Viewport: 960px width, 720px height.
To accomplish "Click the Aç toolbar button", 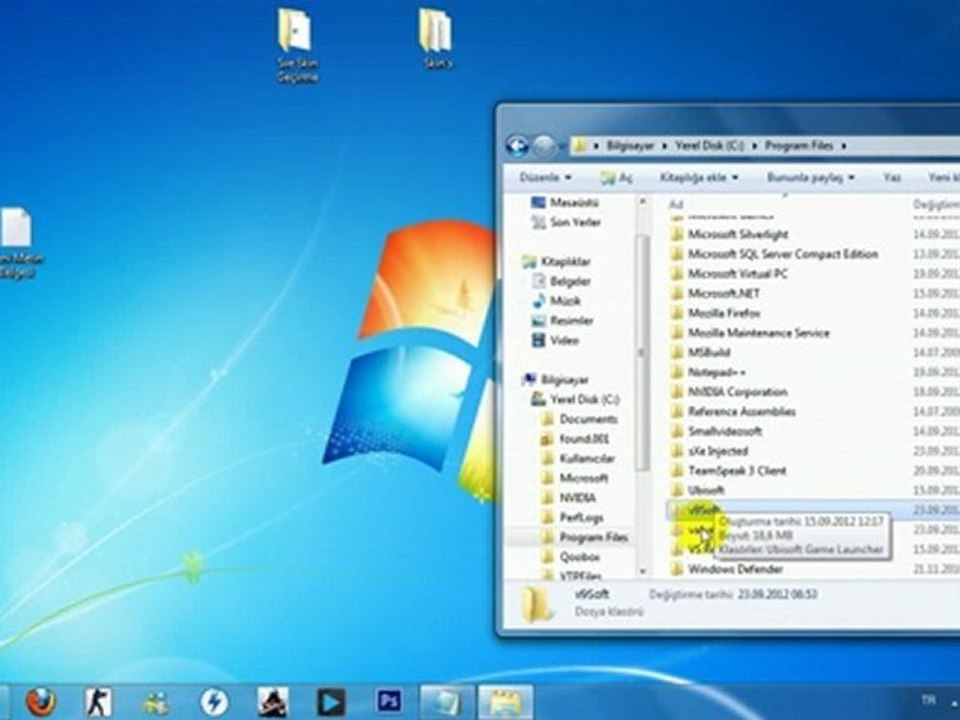I will (617, 178).
